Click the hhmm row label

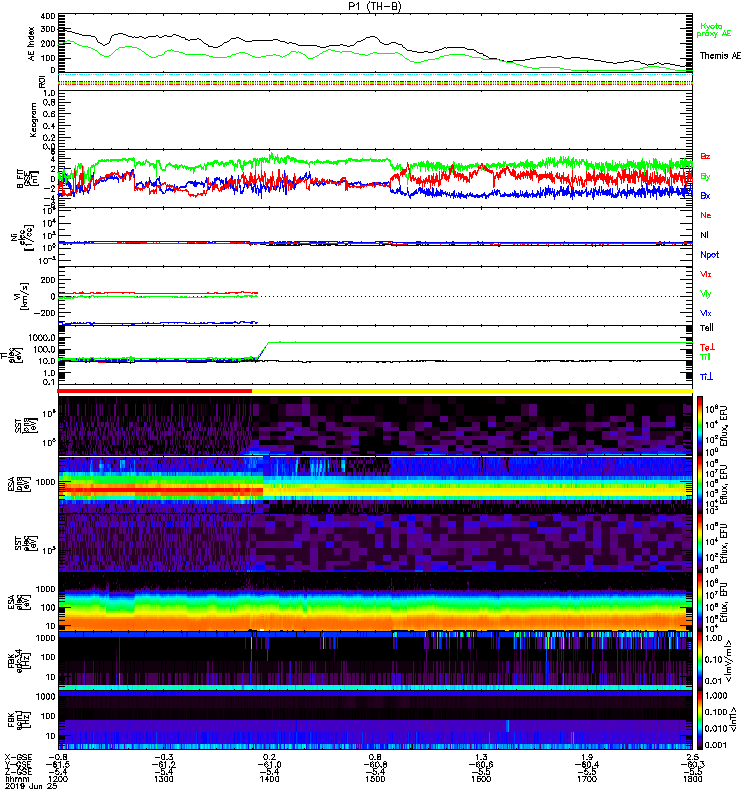coord(17,779)
